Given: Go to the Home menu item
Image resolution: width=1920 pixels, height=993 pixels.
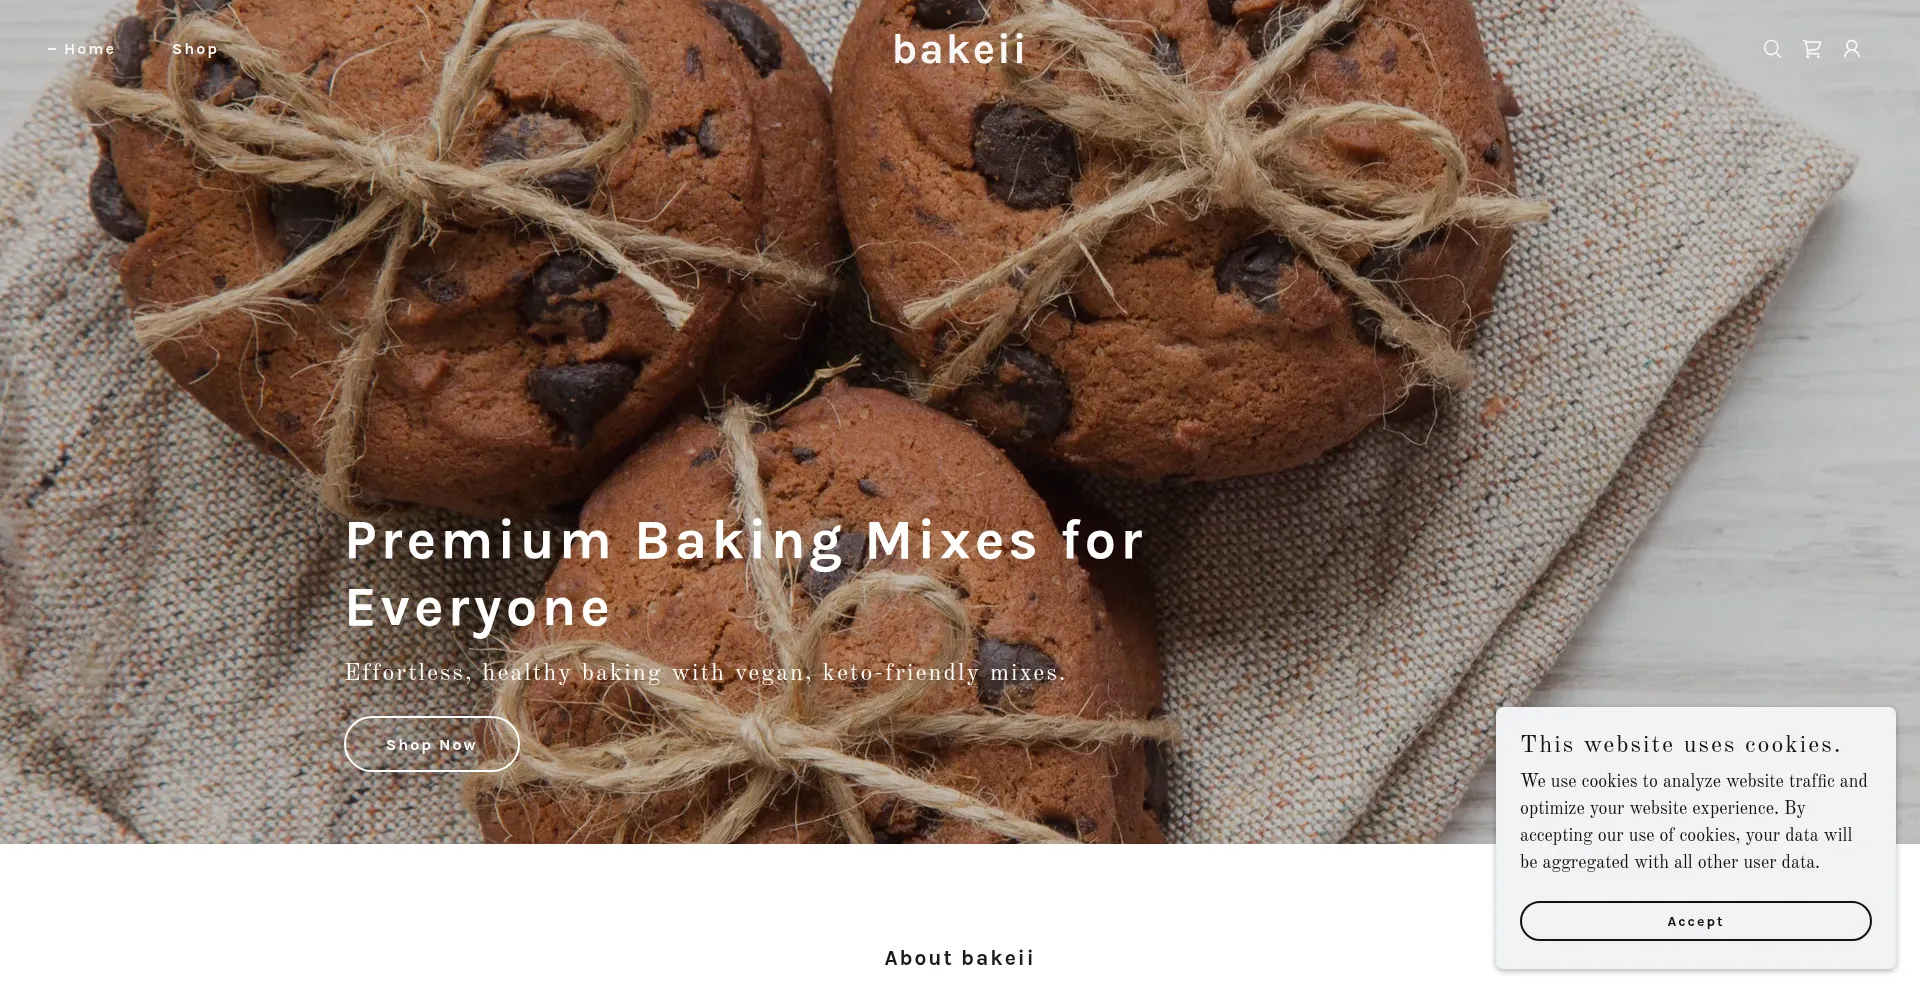Looking at the screenshot, I should point(90,49).
